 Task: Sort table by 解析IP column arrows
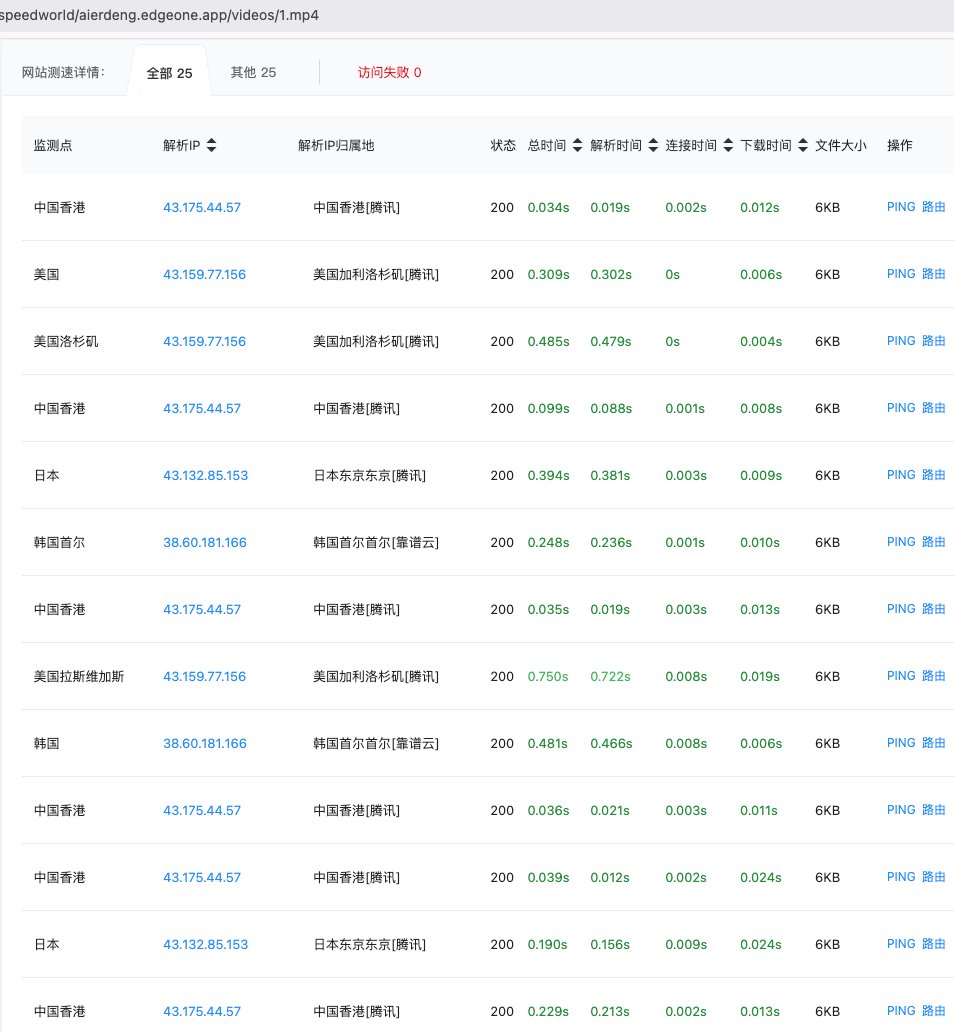click(x=211, y=145)
